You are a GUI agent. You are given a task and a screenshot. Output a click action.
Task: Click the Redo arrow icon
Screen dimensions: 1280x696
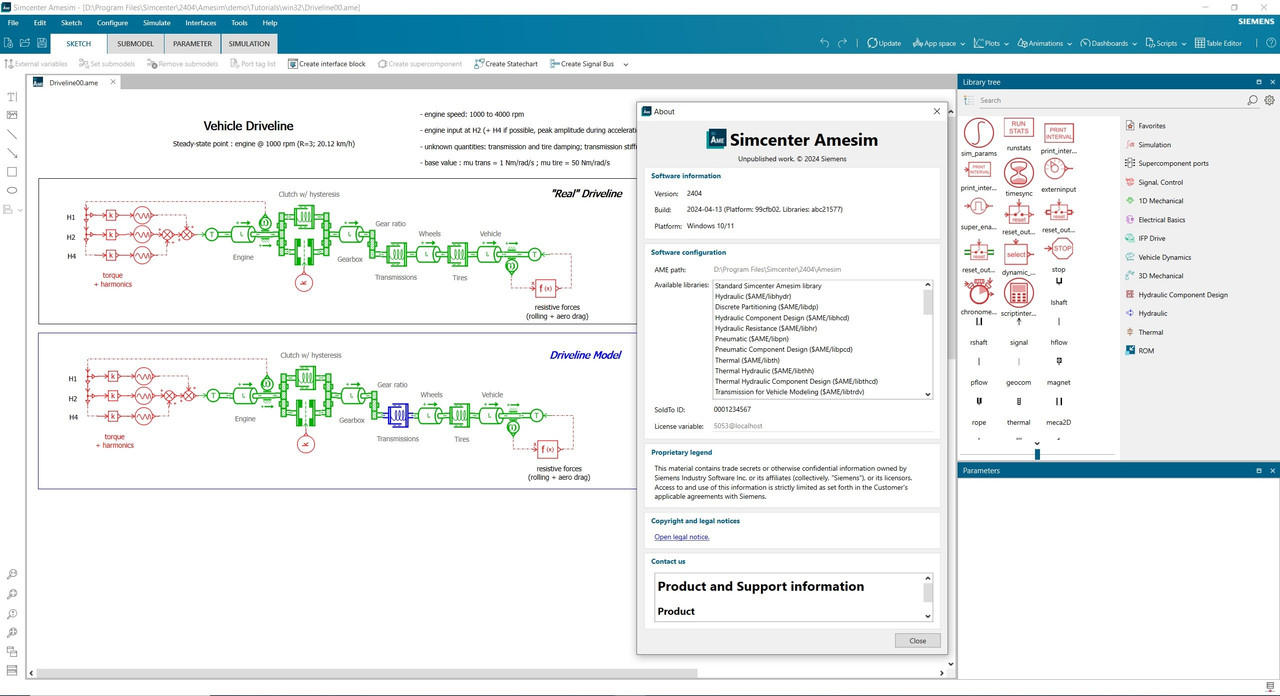[842, 43]
